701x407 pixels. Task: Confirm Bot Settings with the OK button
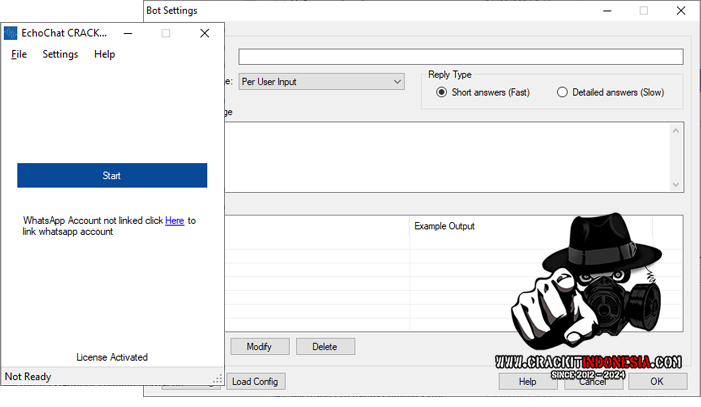[656, 381]
